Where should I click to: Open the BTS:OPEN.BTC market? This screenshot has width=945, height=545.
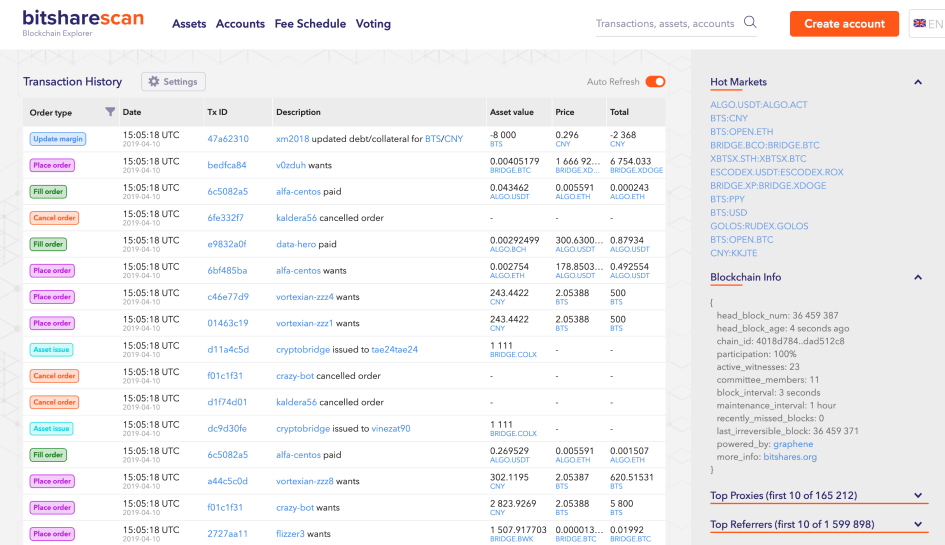click(x=741, y=239)
